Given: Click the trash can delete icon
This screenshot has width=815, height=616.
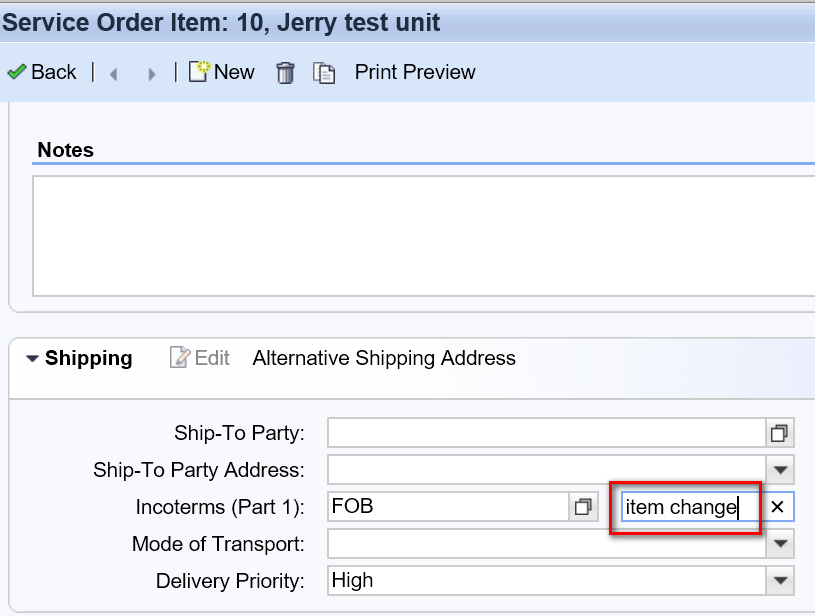Looking at the screenshot, I should 285,73.
